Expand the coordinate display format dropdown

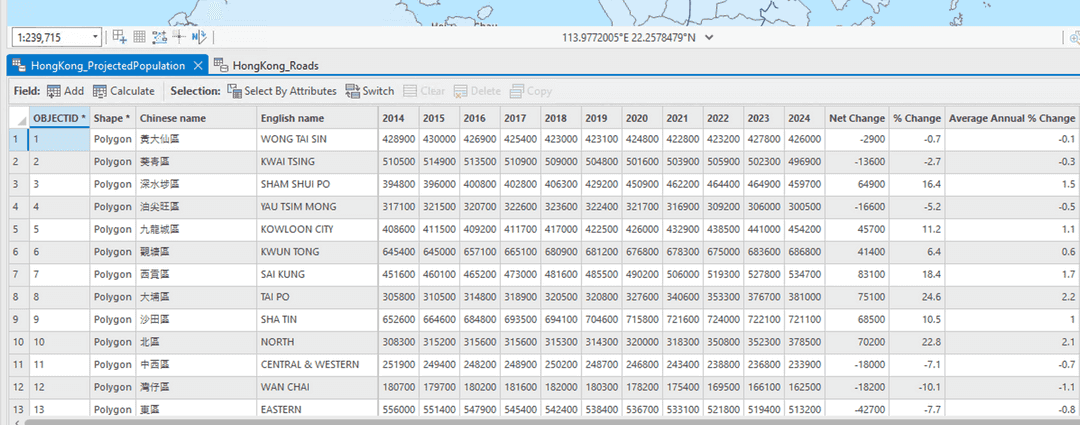pos(709,37)
